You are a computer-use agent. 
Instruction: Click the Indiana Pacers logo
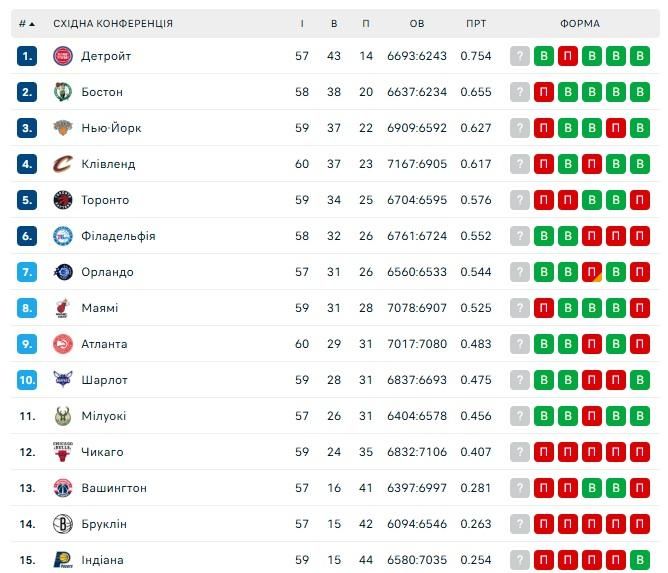tap(63, 560)
